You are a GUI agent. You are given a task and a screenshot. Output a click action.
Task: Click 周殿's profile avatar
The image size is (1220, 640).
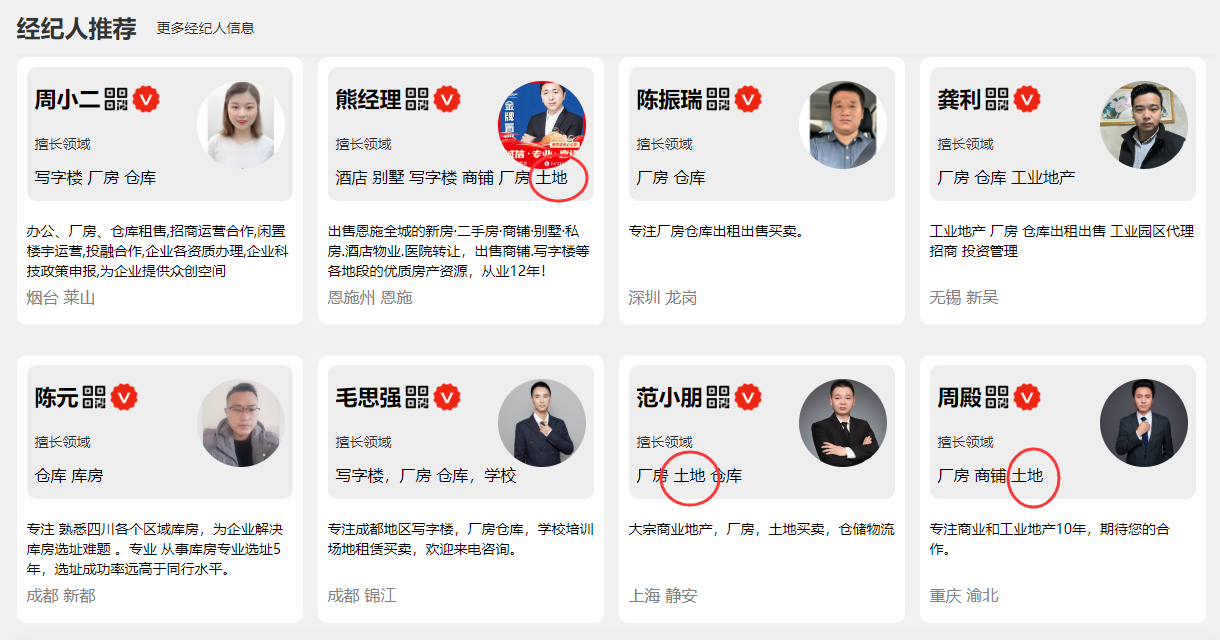tap(1144, 423)
